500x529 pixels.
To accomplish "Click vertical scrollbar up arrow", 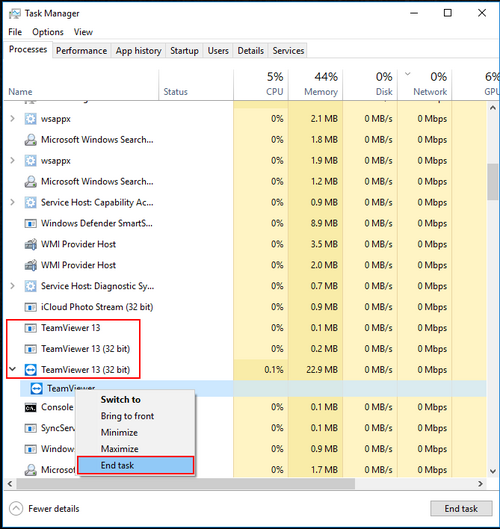I will pos(493,108).
